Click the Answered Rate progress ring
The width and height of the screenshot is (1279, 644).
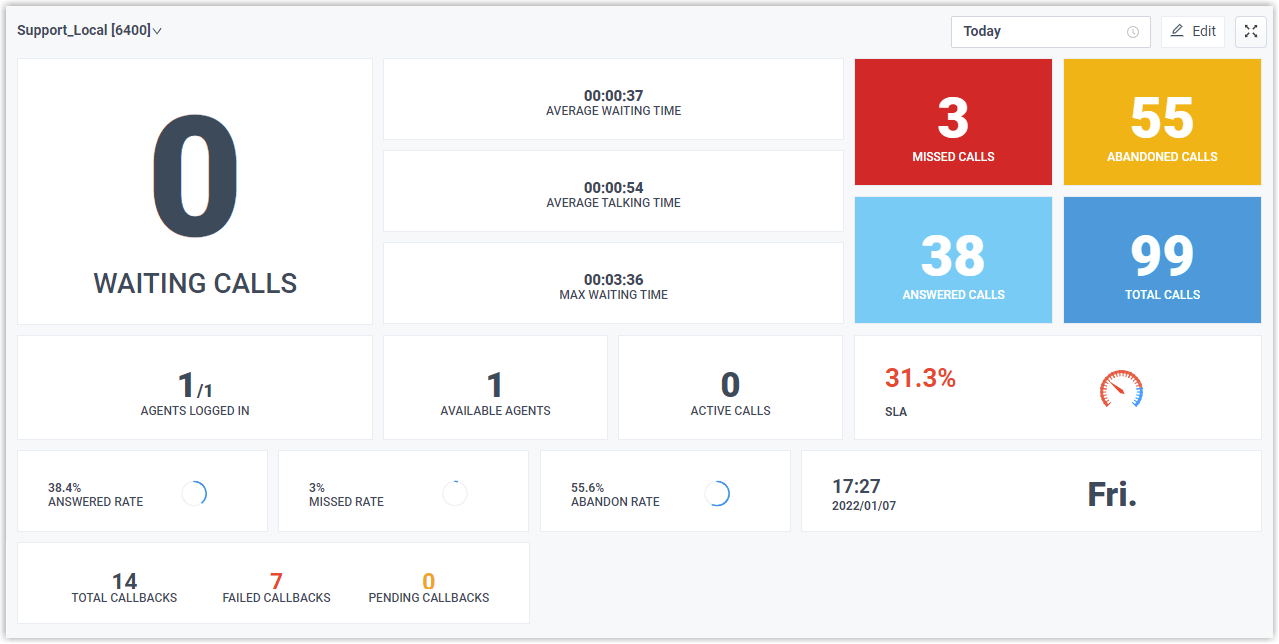[195, 493]
